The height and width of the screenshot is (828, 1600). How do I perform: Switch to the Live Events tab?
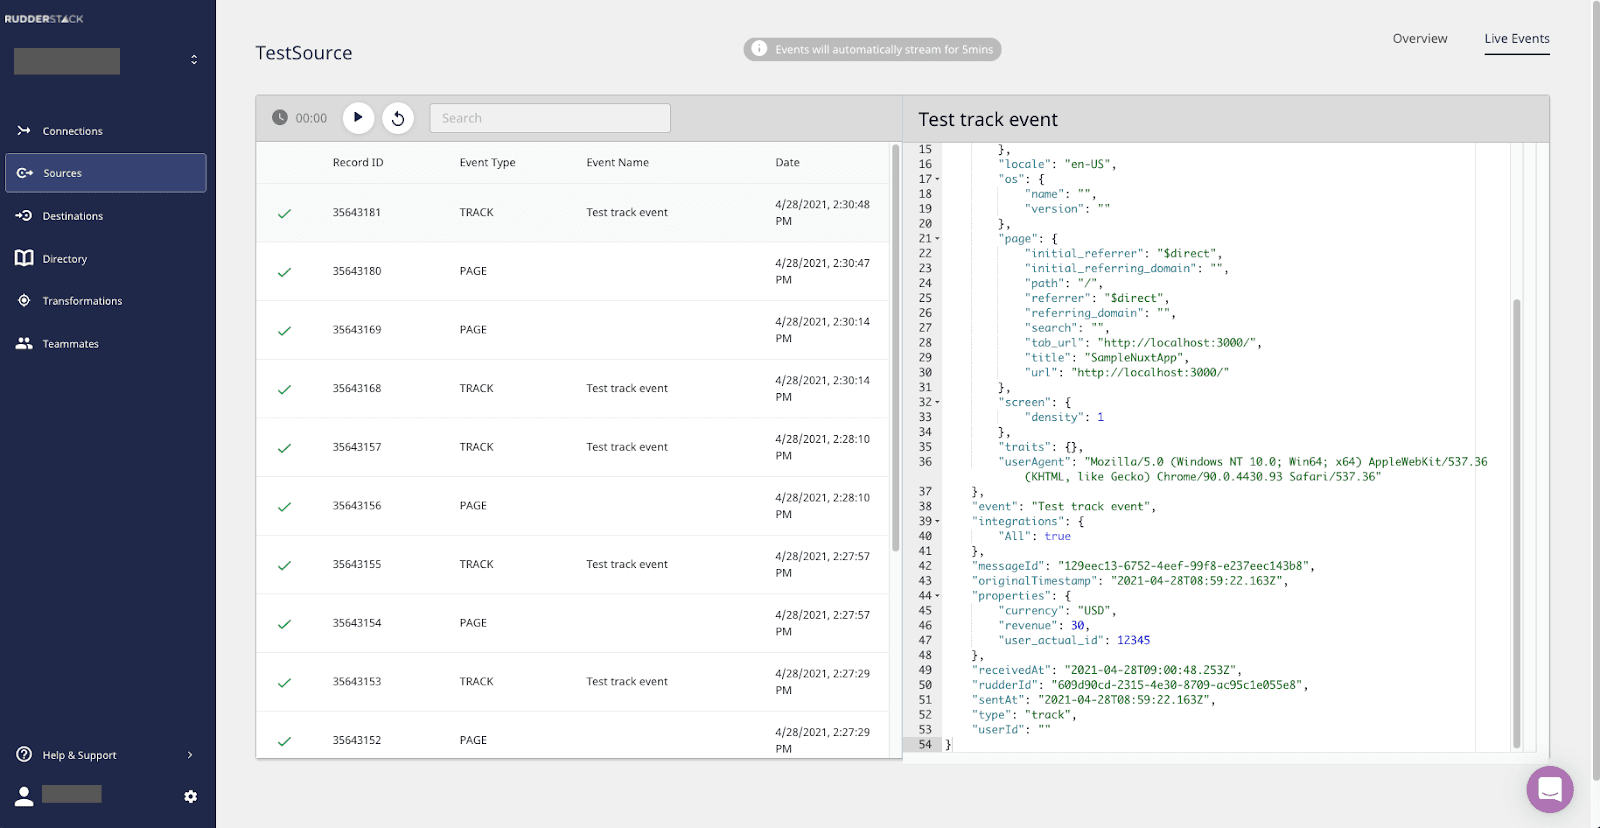click(1516, 39)
